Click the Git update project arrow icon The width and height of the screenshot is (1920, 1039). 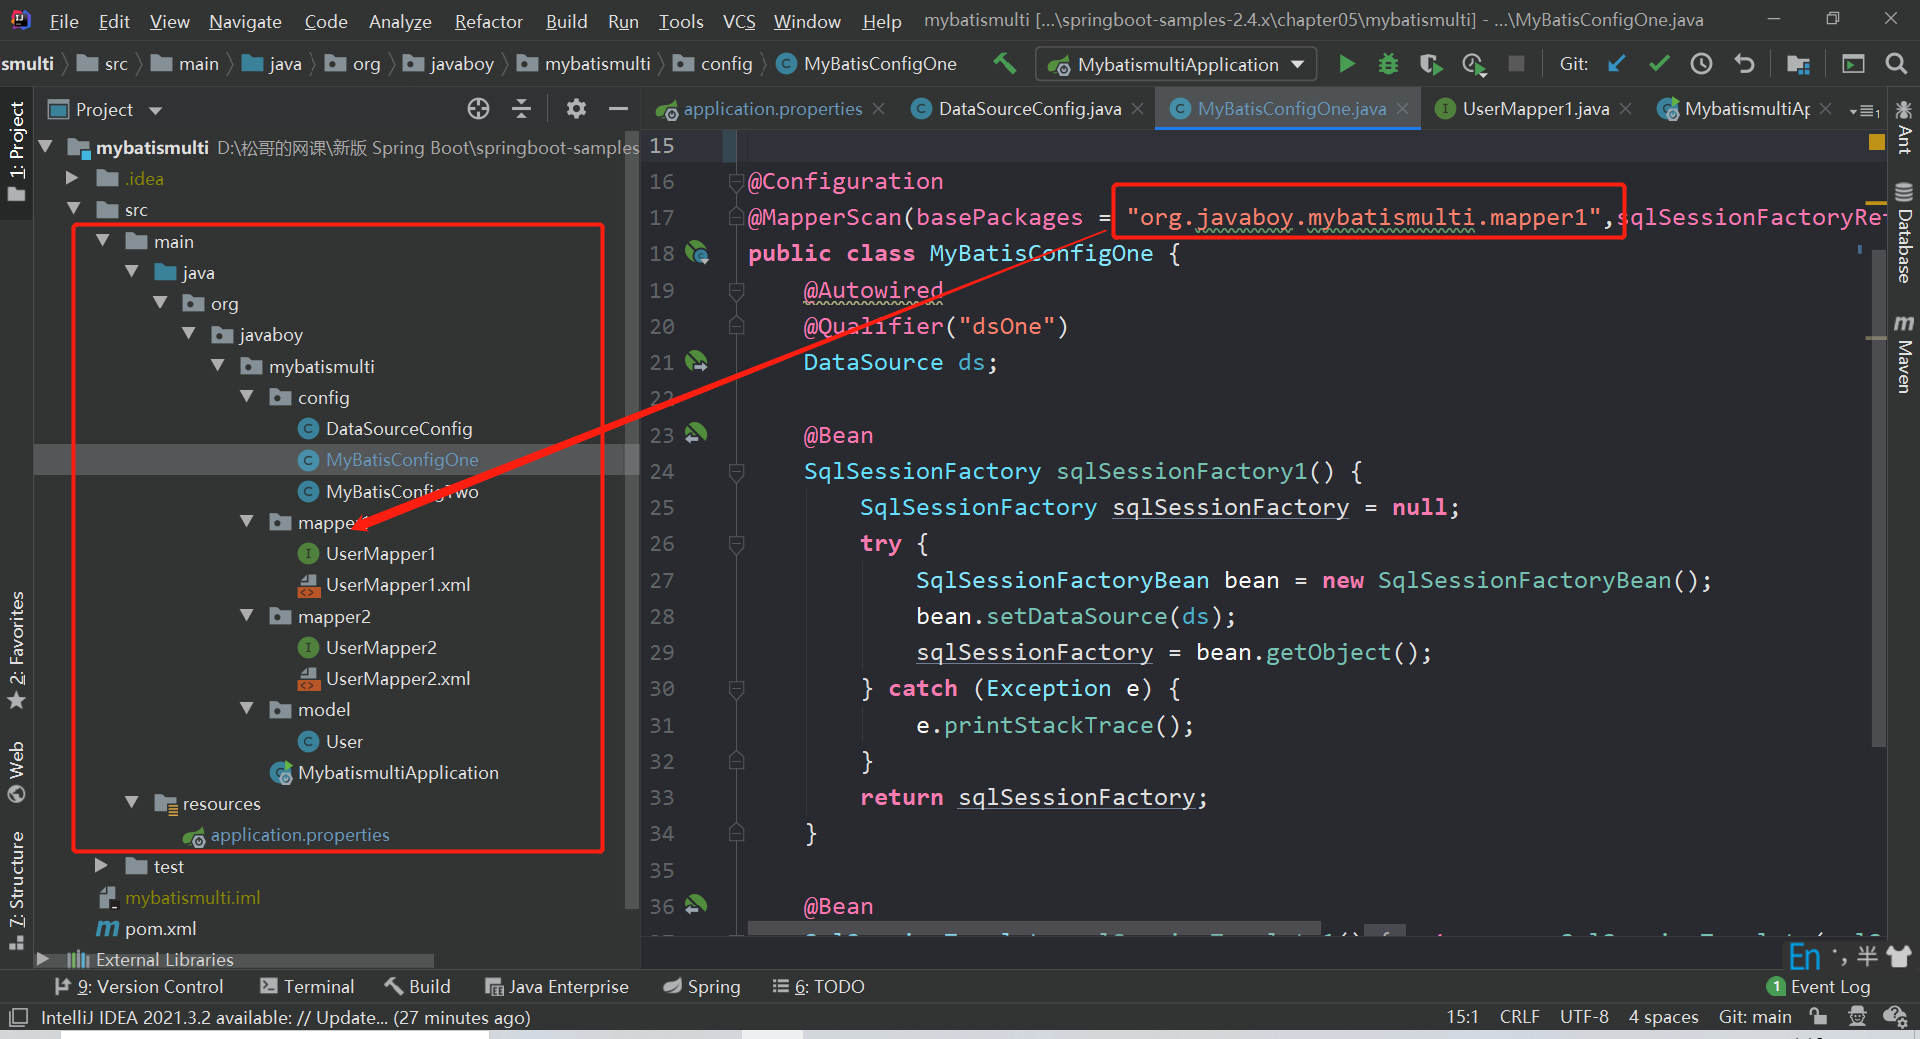pyautogui.click(x=1616, y=64)
